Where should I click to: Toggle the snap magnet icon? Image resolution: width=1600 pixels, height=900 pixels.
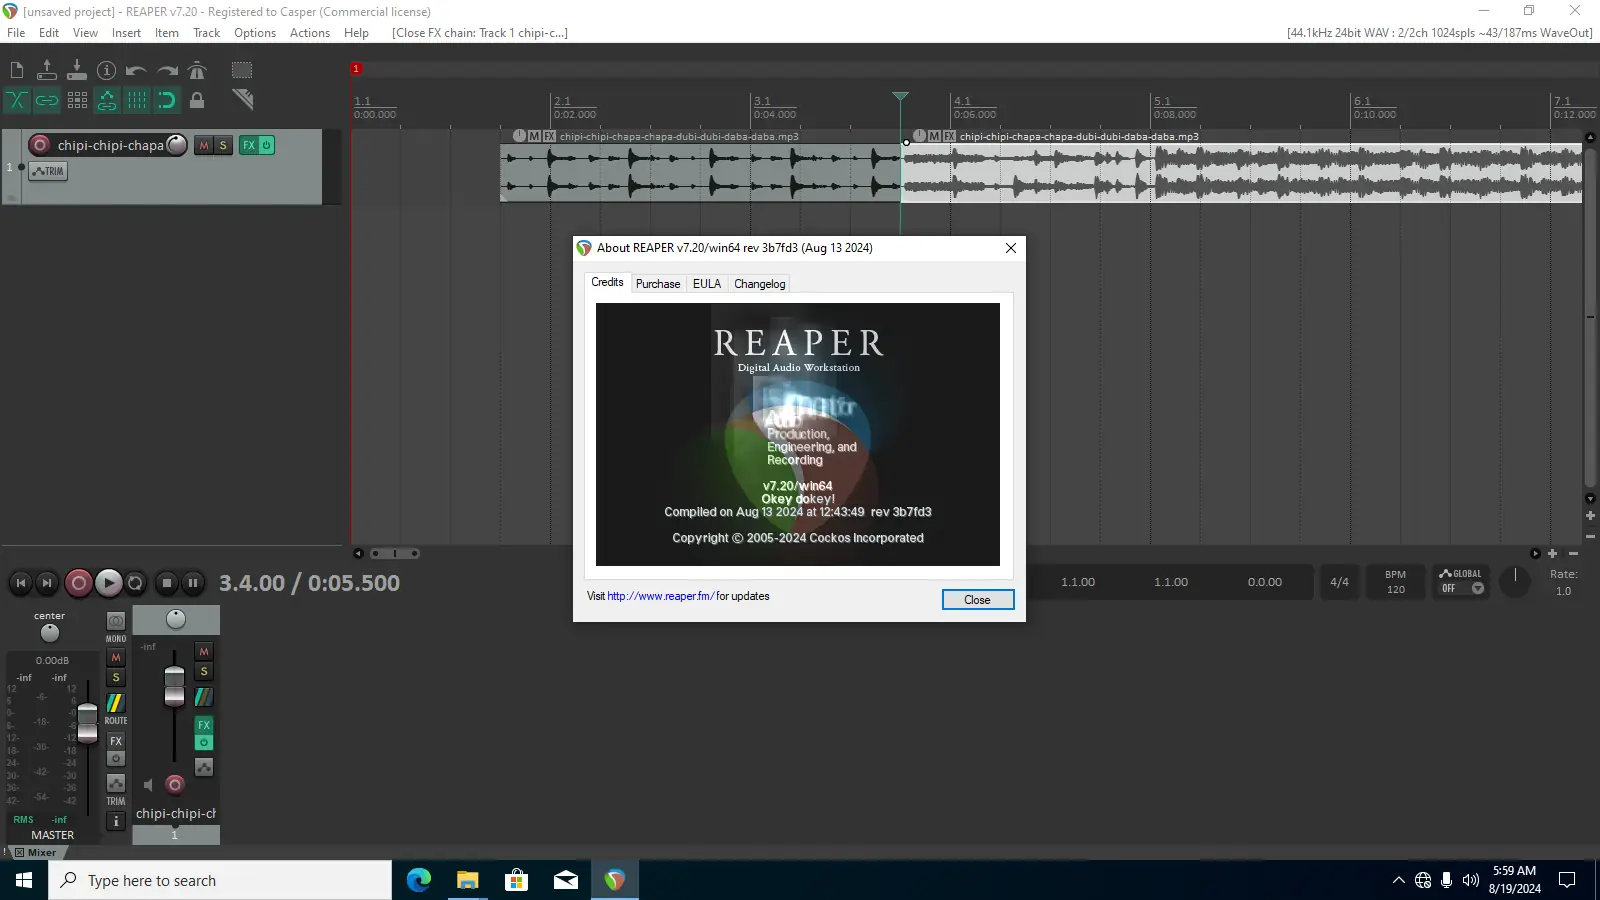point(167,100)
